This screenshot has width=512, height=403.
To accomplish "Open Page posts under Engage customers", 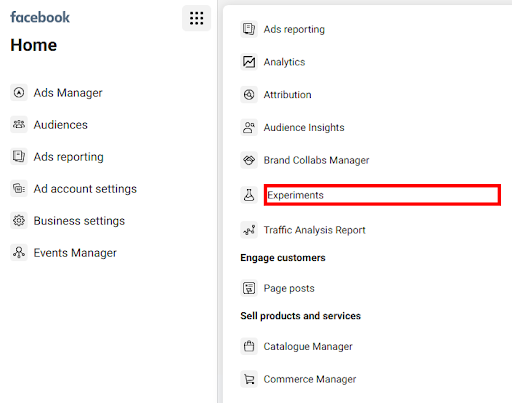I will 289,288.
